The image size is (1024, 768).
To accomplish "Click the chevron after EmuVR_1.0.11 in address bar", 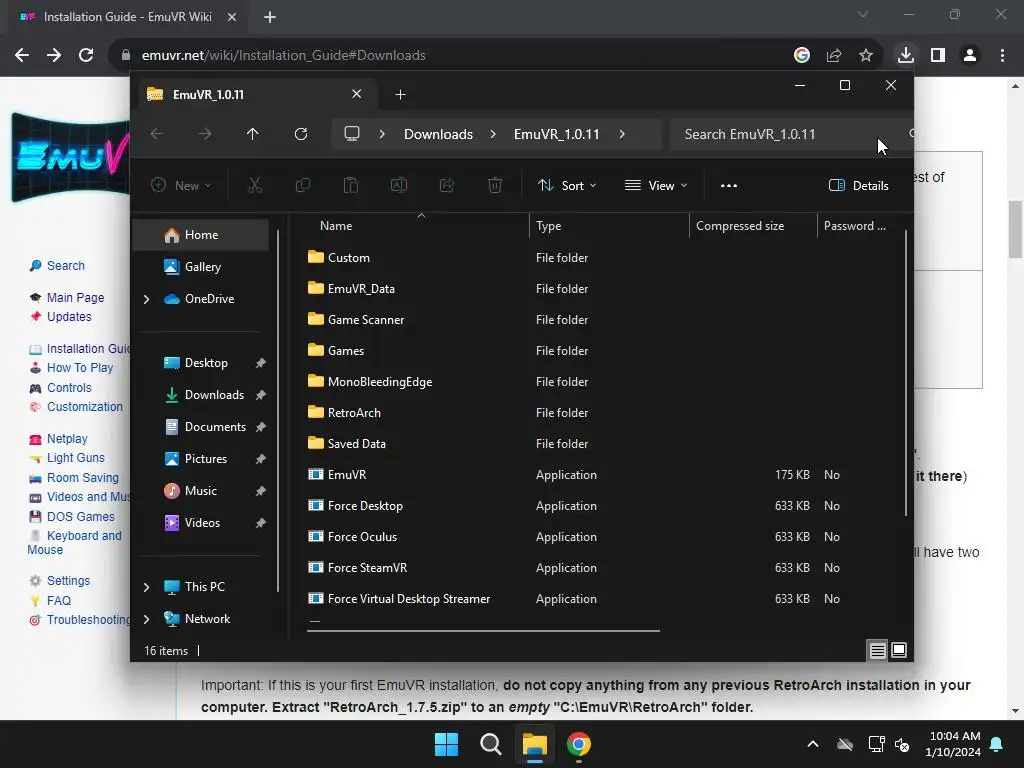I will click(x=622, y=134).
